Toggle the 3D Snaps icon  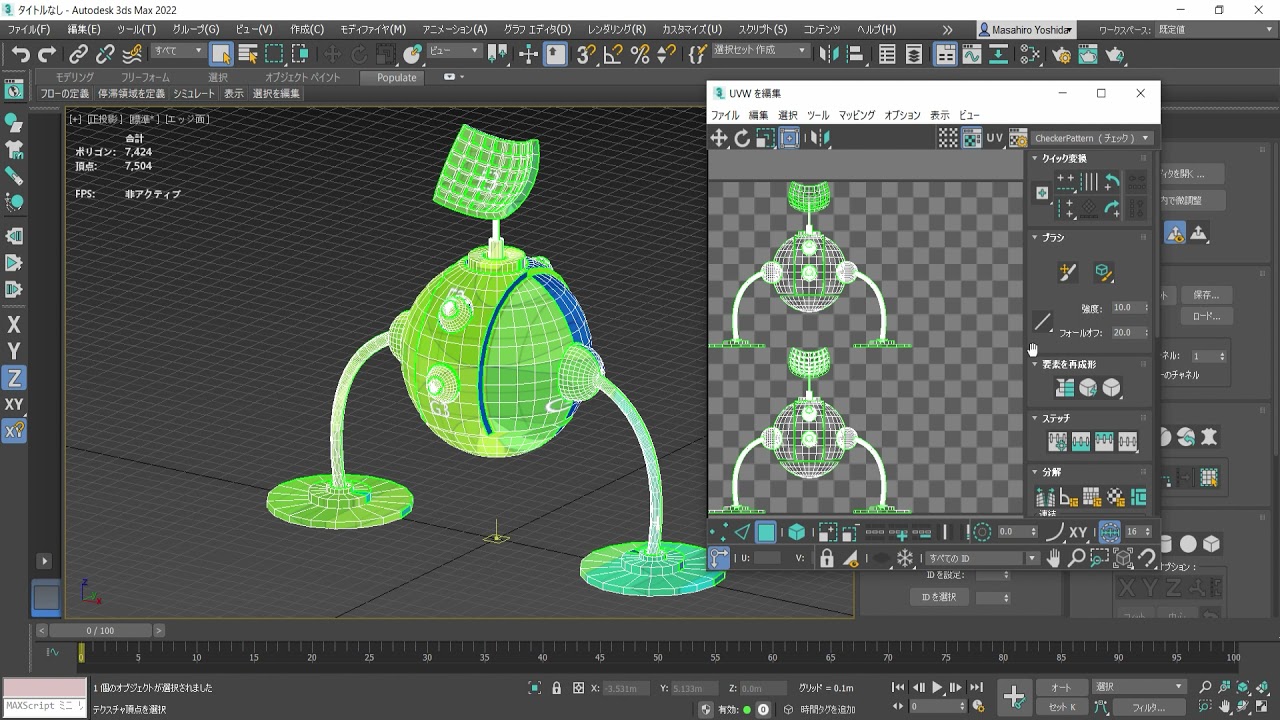coord(586,54)
